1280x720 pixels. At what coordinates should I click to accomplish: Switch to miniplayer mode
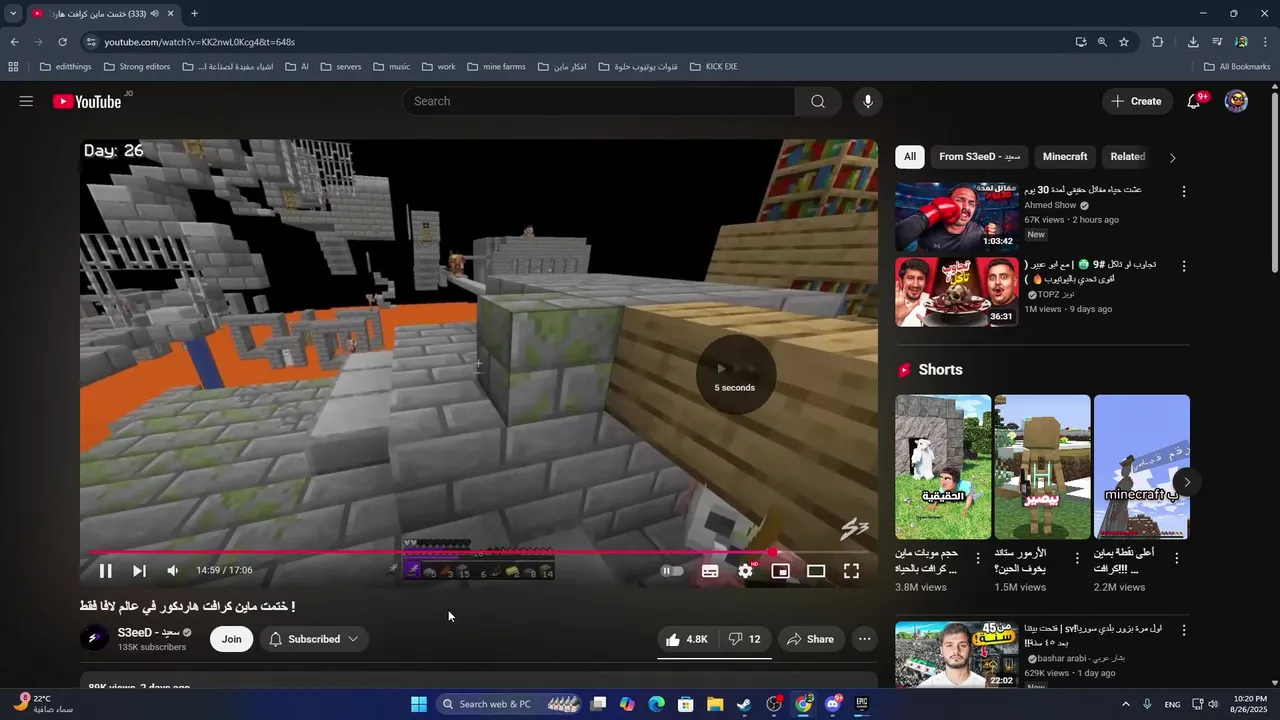click(x=781, y=571)
